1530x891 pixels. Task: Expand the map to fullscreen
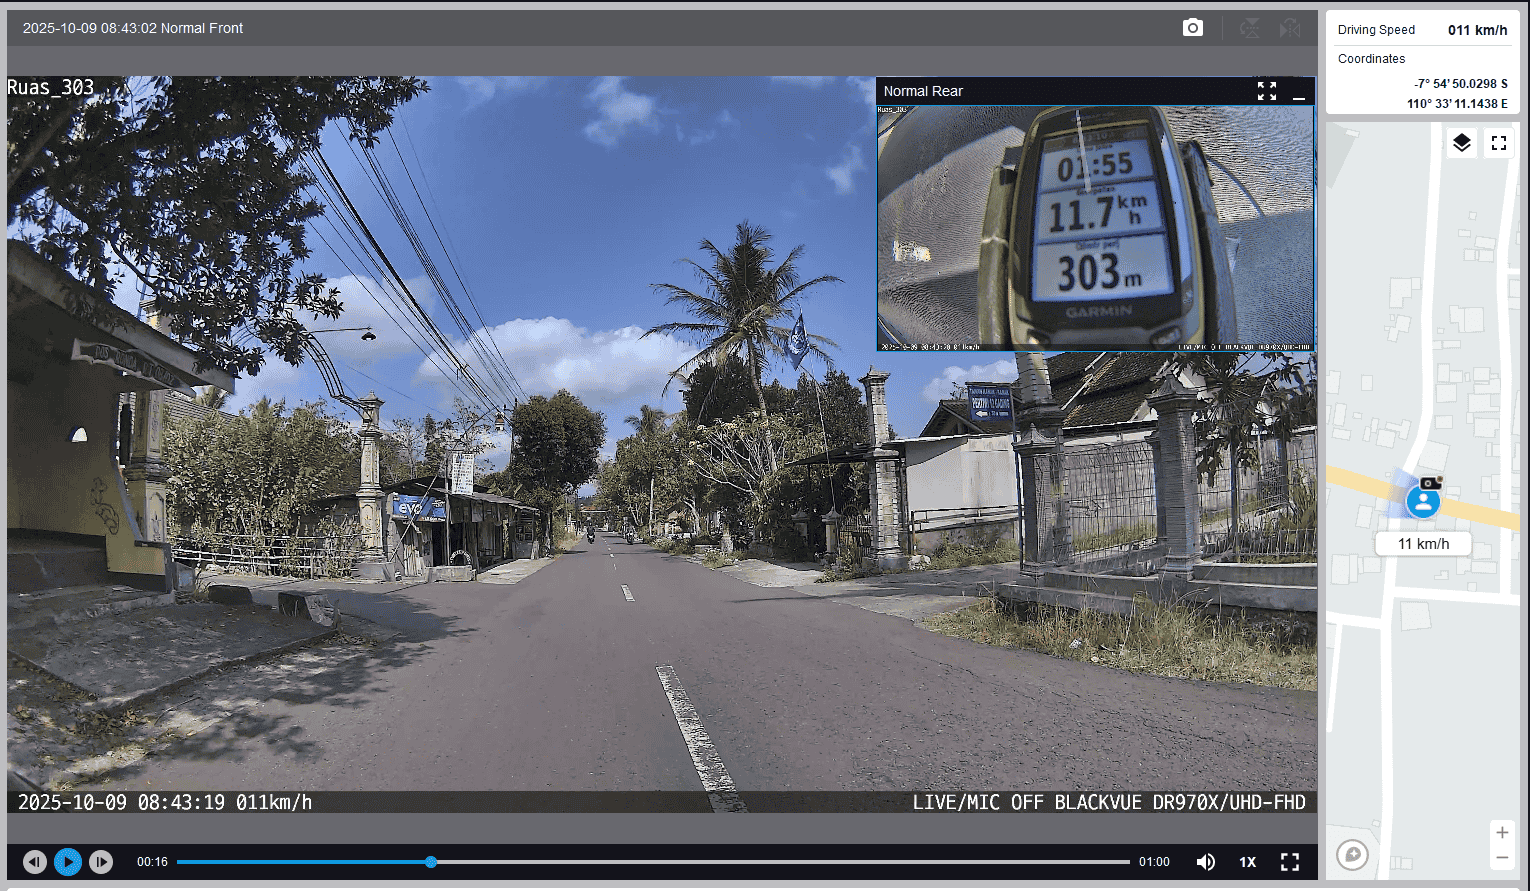tap(1498, 143)
